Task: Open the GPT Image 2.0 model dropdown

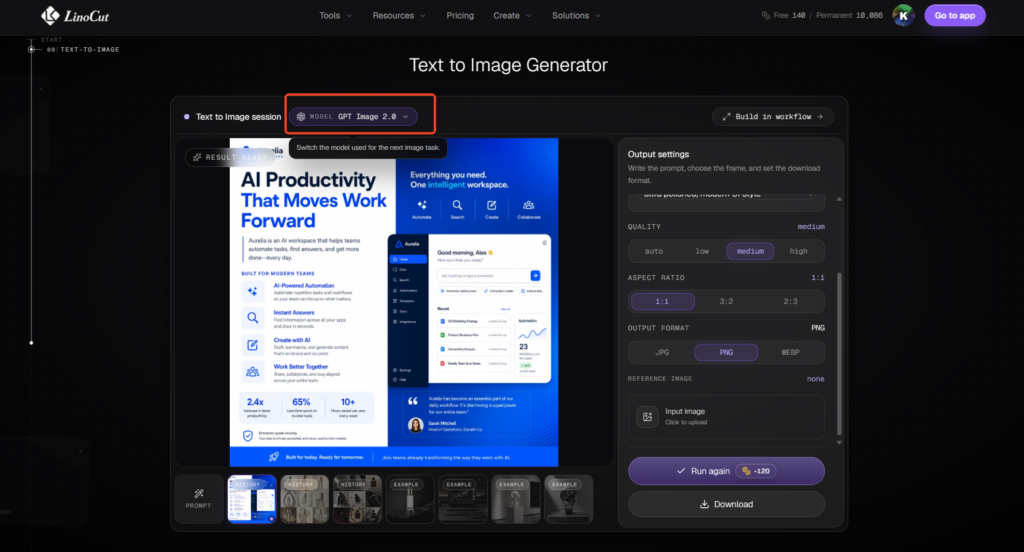Action: tap(353, 117)
